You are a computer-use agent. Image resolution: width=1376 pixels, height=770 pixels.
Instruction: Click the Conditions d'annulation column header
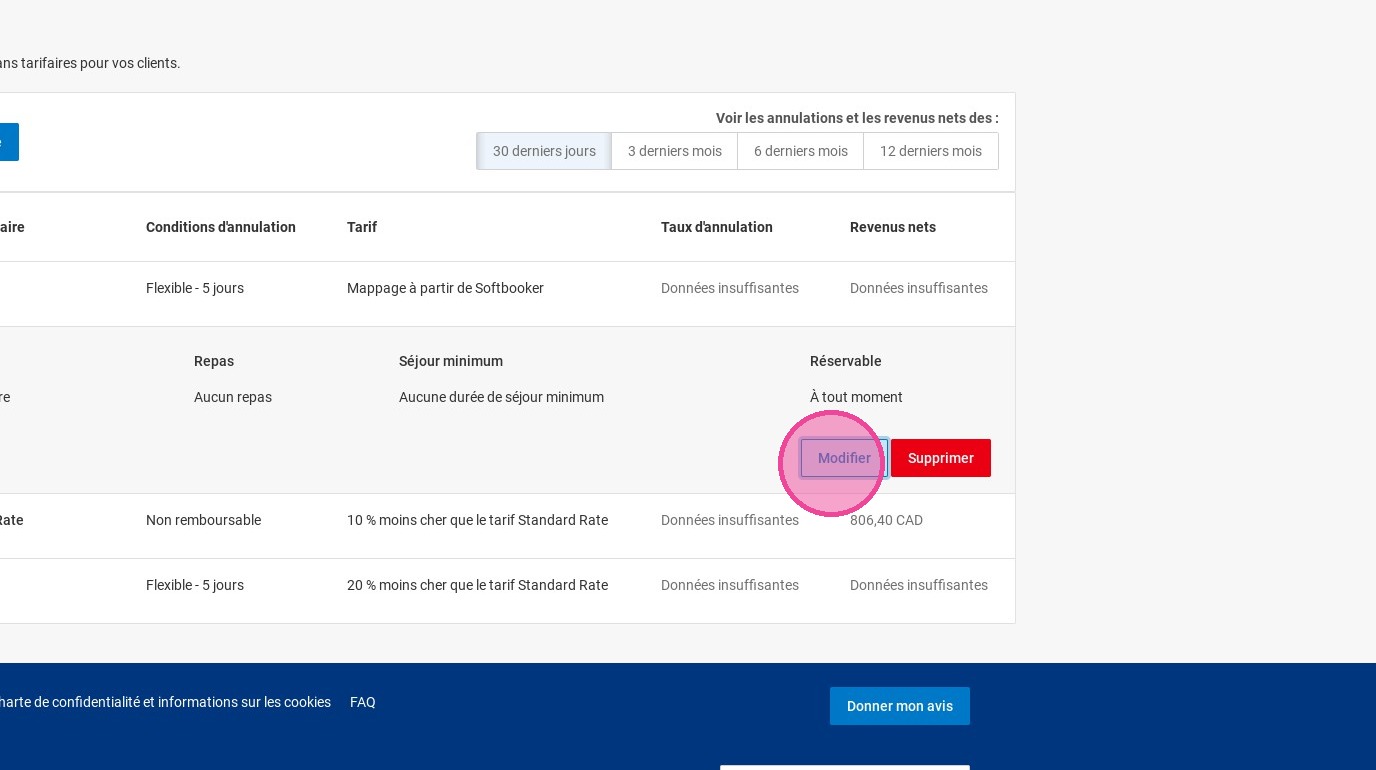click(x=221, y=227)
